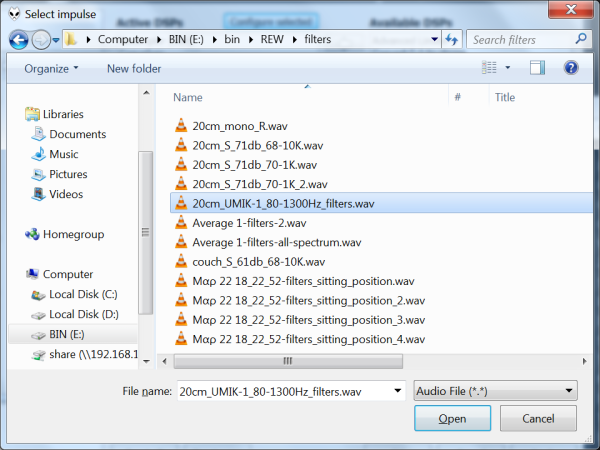Open the Audio File type dropdown
This screenshot has height=450, width=600.
[x=495, y=391]
